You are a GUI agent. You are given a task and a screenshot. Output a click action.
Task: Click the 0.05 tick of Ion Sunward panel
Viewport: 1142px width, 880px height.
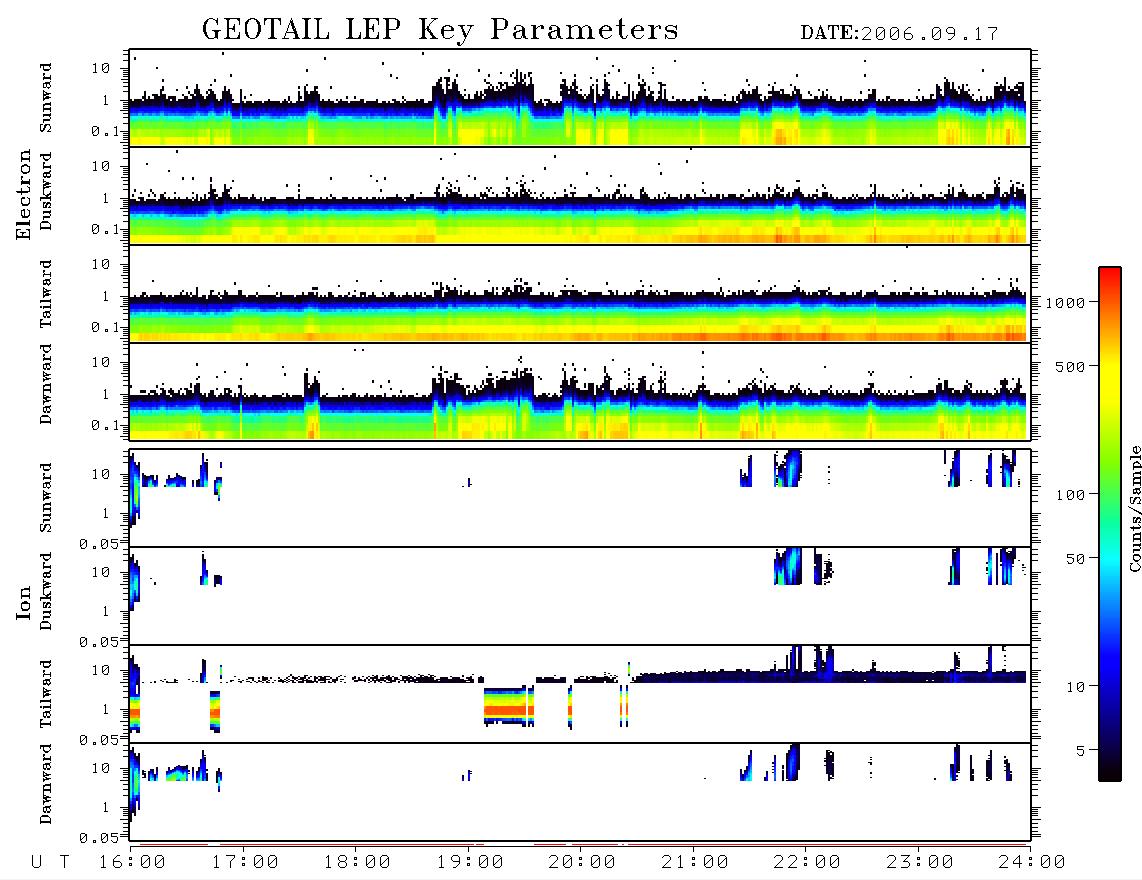pyautogui.click(x=99, y=544)
